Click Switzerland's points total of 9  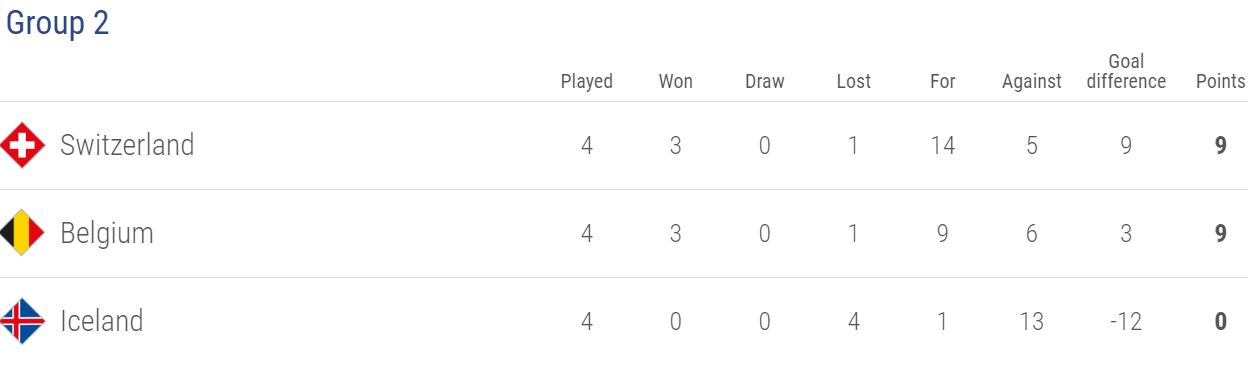point(1221,146)
